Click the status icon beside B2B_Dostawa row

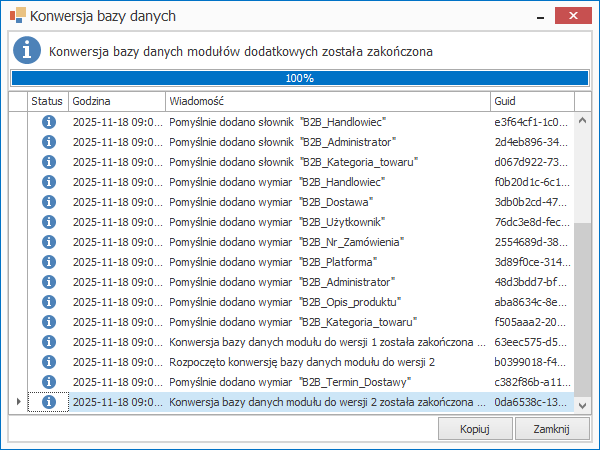click(48, 201)
